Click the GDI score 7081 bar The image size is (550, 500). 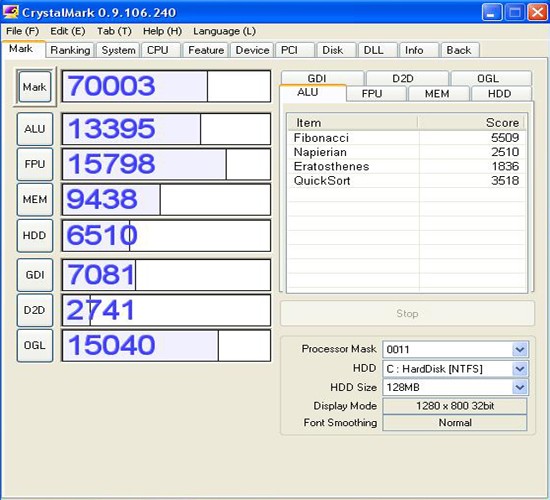tap(166, 275)
